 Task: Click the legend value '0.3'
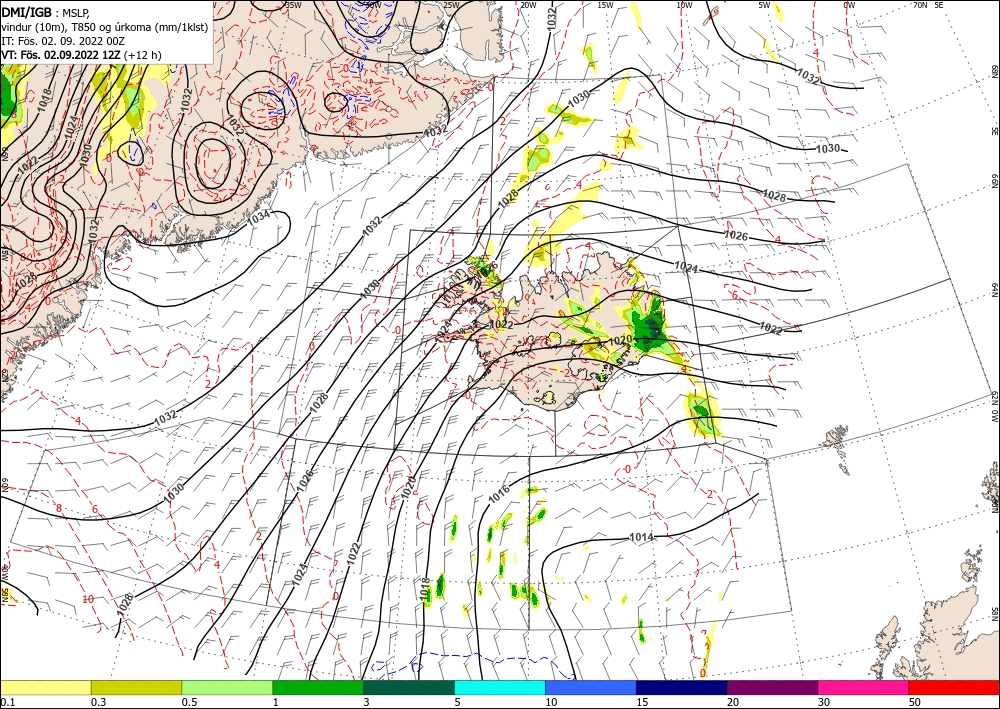click(98, 702)
